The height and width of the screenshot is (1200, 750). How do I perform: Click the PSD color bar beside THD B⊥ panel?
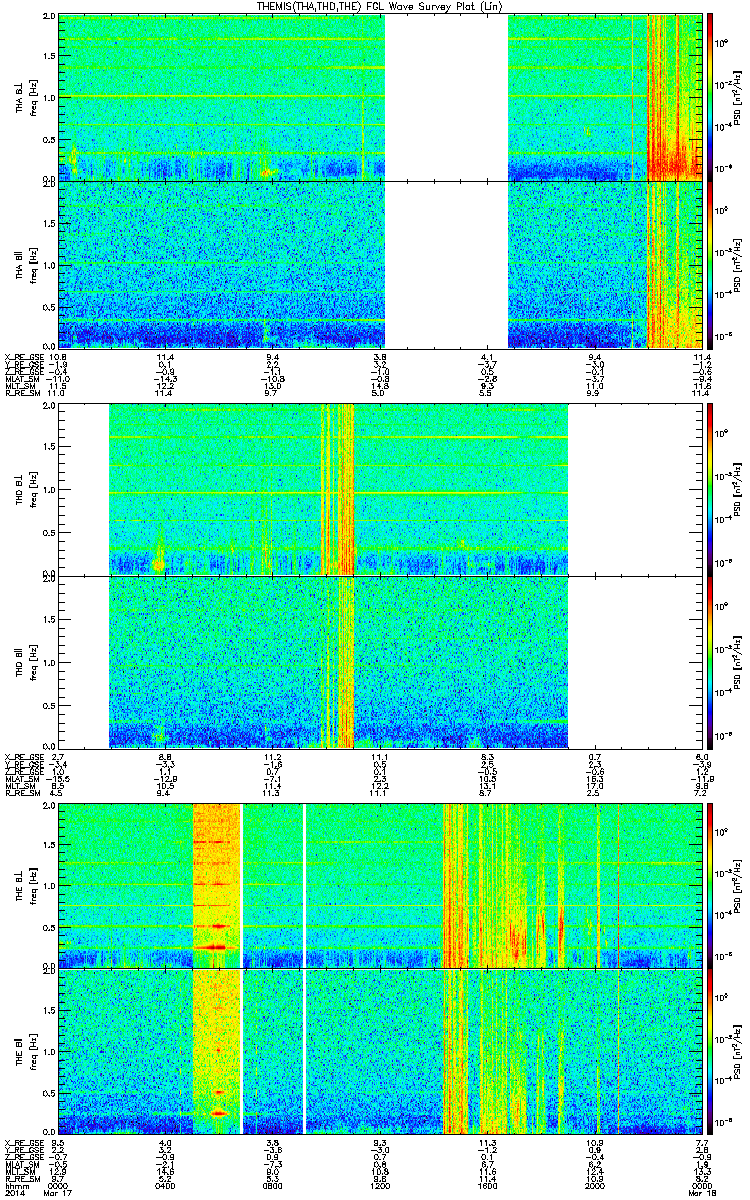710,489
